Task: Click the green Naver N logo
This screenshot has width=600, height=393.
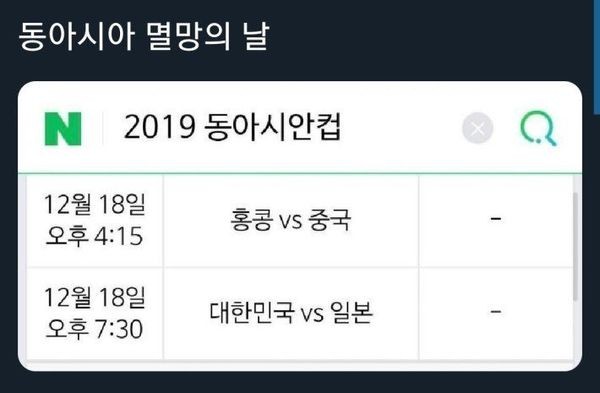Action: click(63, 129)
